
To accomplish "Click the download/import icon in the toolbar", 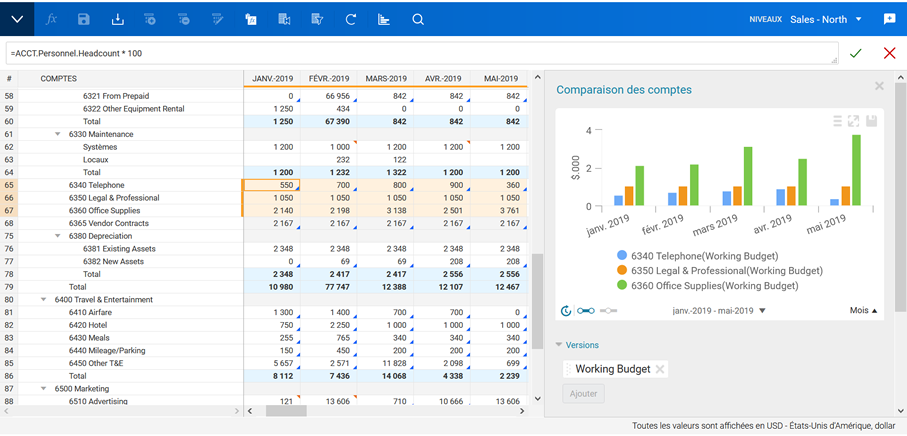I will click(117, 19).
